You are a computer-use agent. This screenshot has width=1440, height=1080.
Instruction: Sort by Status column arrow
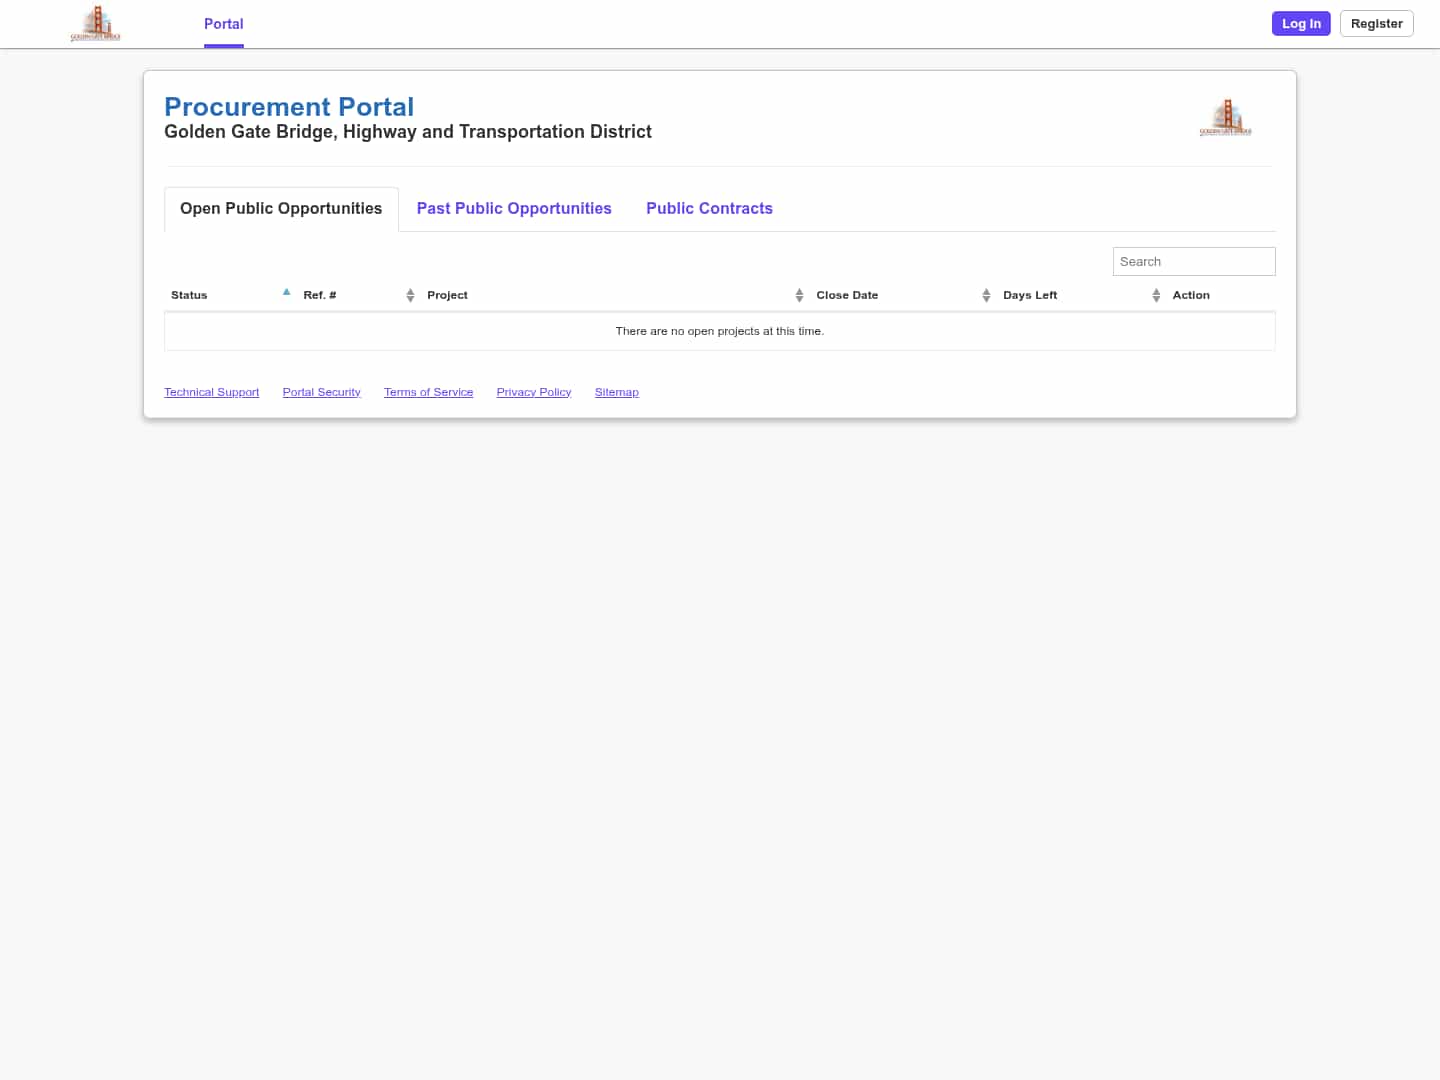pos(286,292)
